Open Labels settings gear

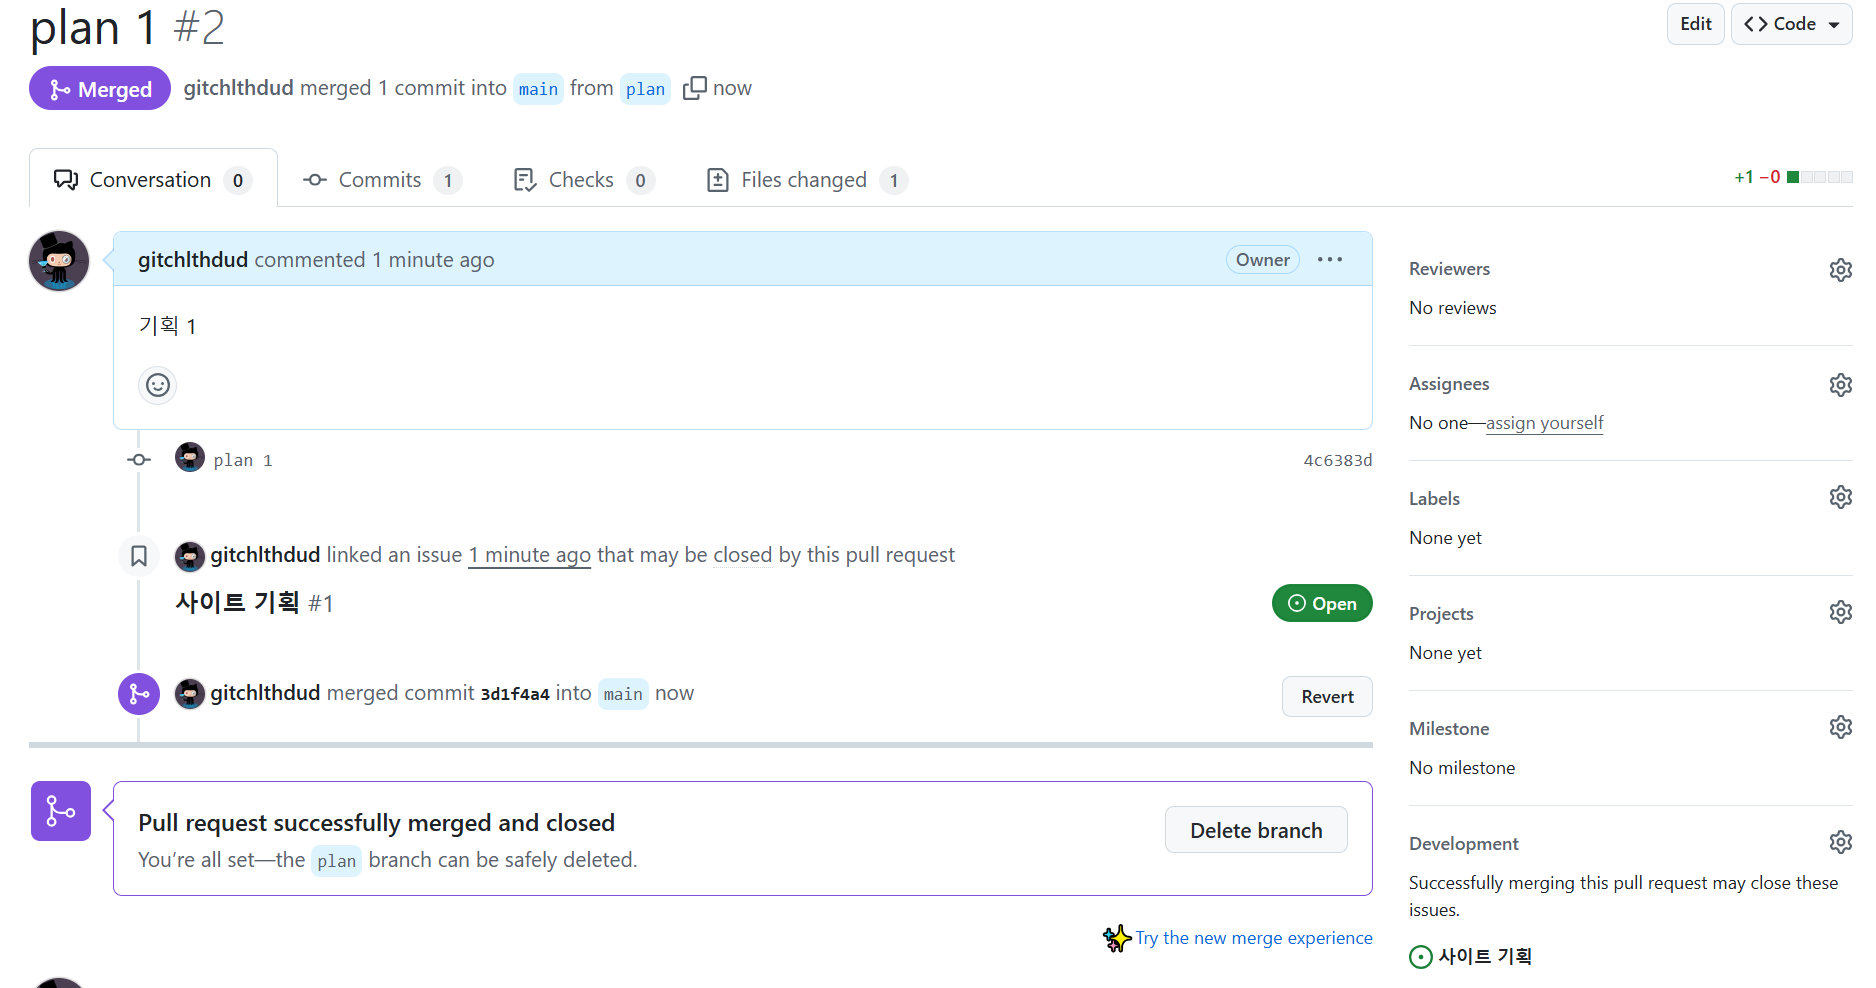[1840, 497]
